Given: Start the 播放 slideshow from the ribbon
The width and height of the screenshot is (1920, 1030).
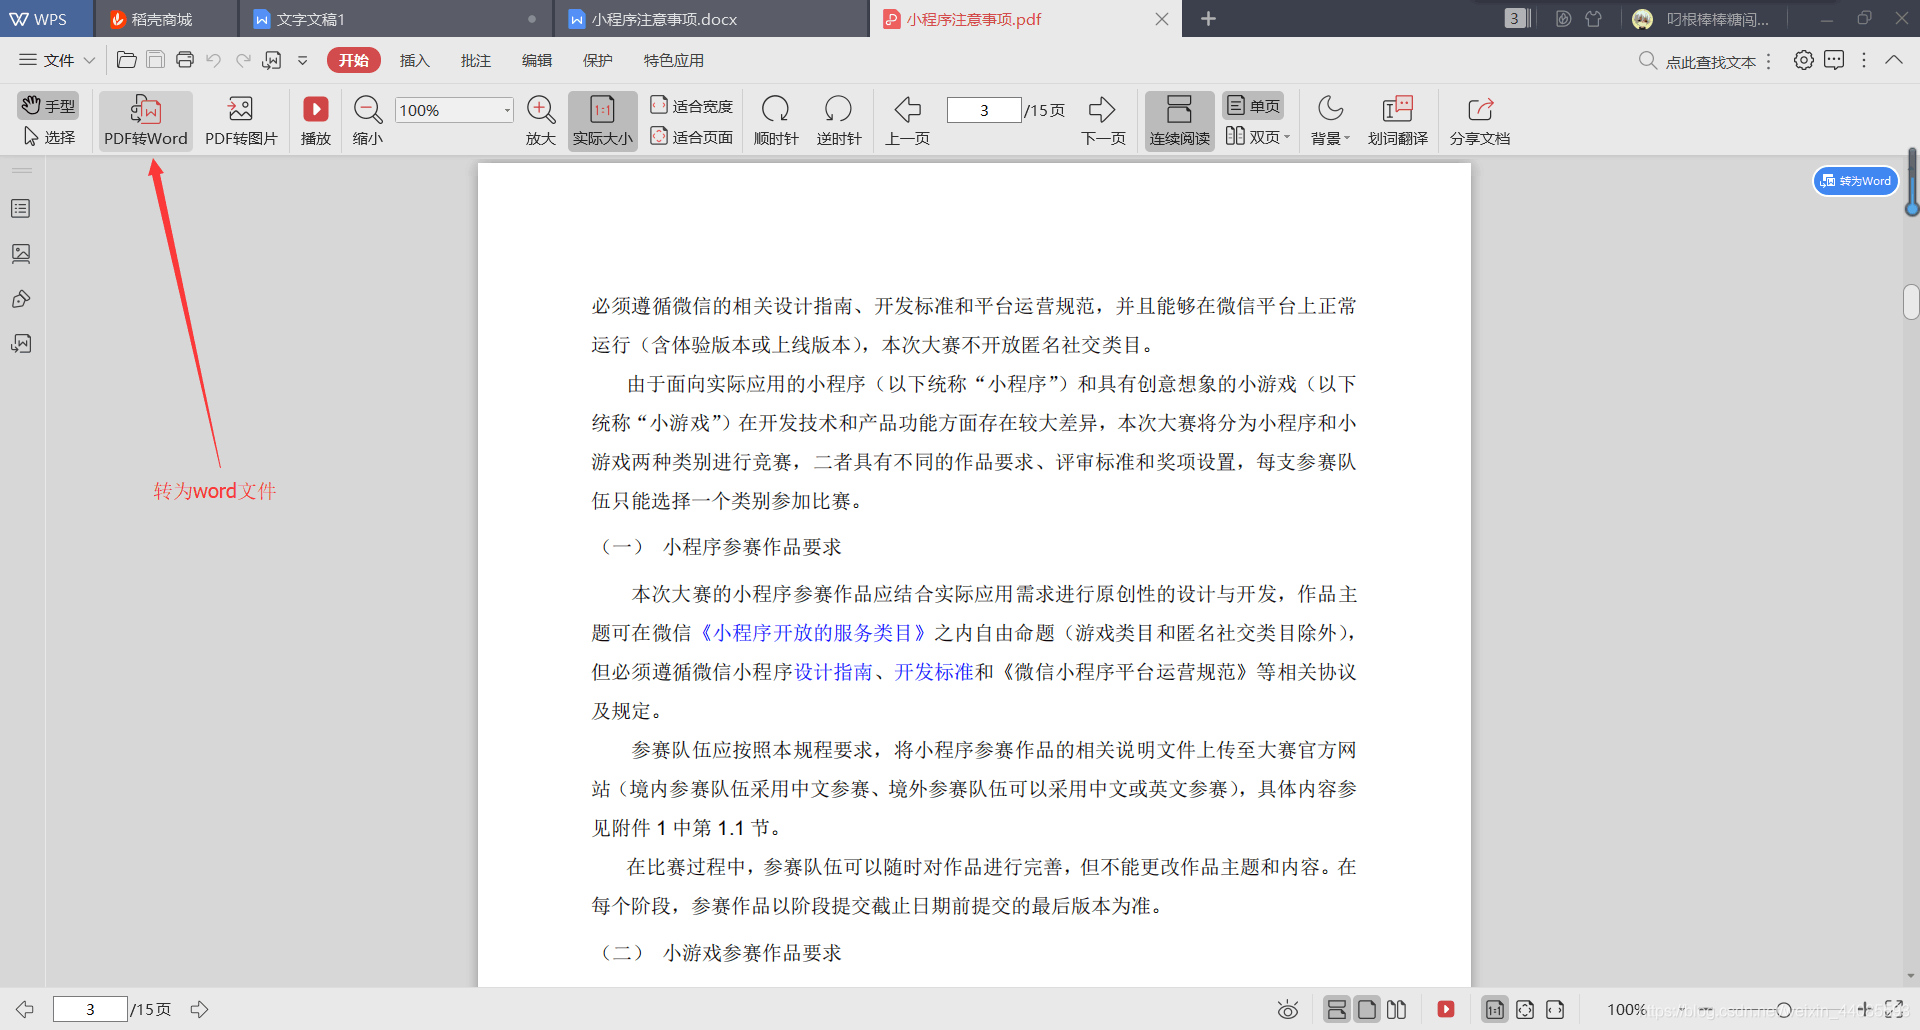Looking at the screenshot, I should click(x=316, y=120).
